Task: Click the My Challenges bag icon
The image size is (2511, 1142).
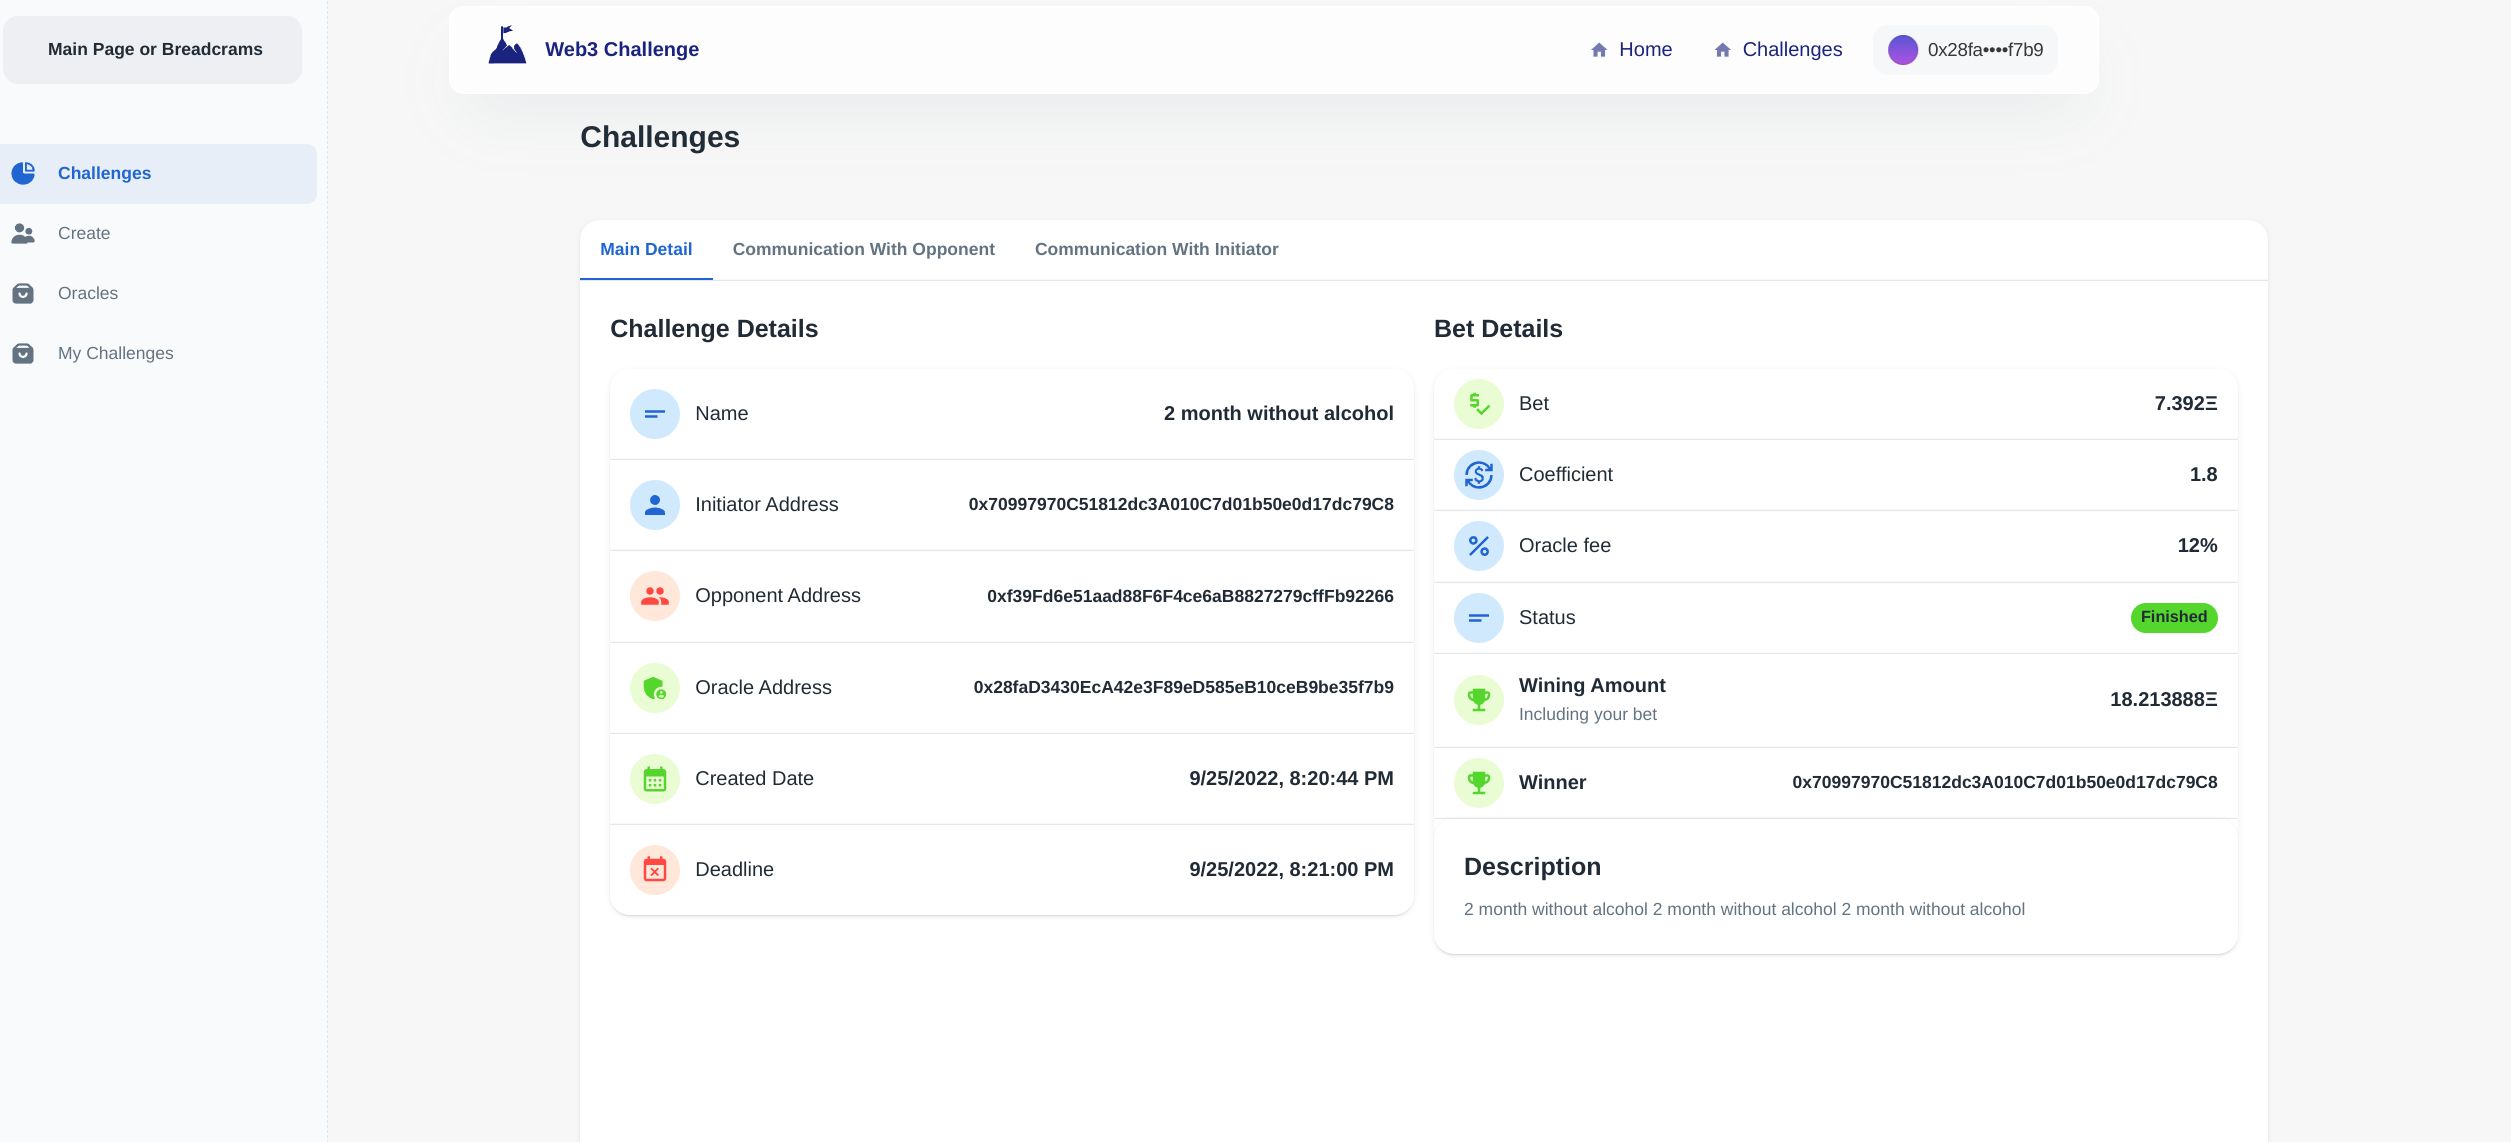Action: pyautogui.click(x=23, y=353)
